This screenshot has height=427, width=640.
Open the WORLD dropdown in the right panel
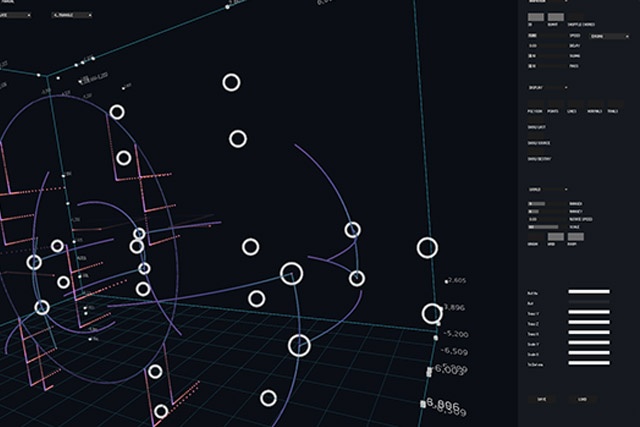click(547, 189)
